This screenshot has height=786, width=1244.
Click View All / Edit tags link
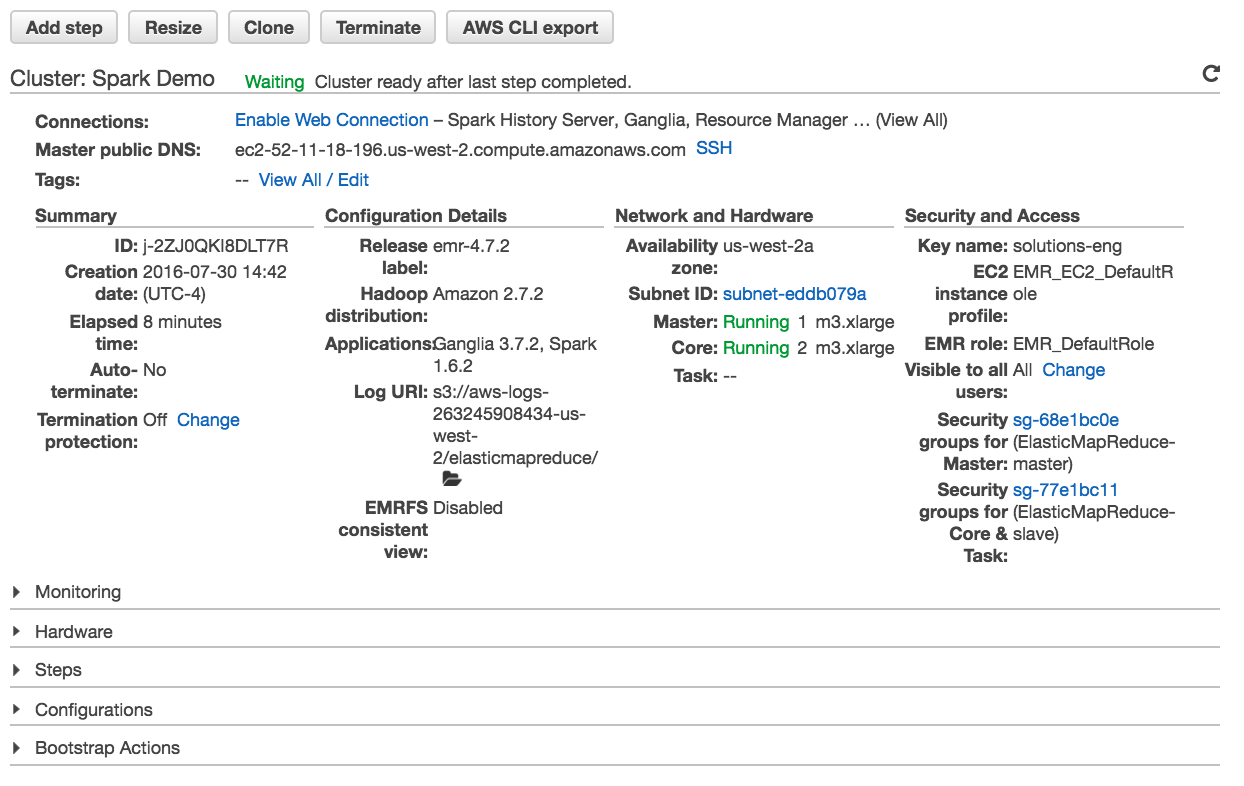coord(314,180)
